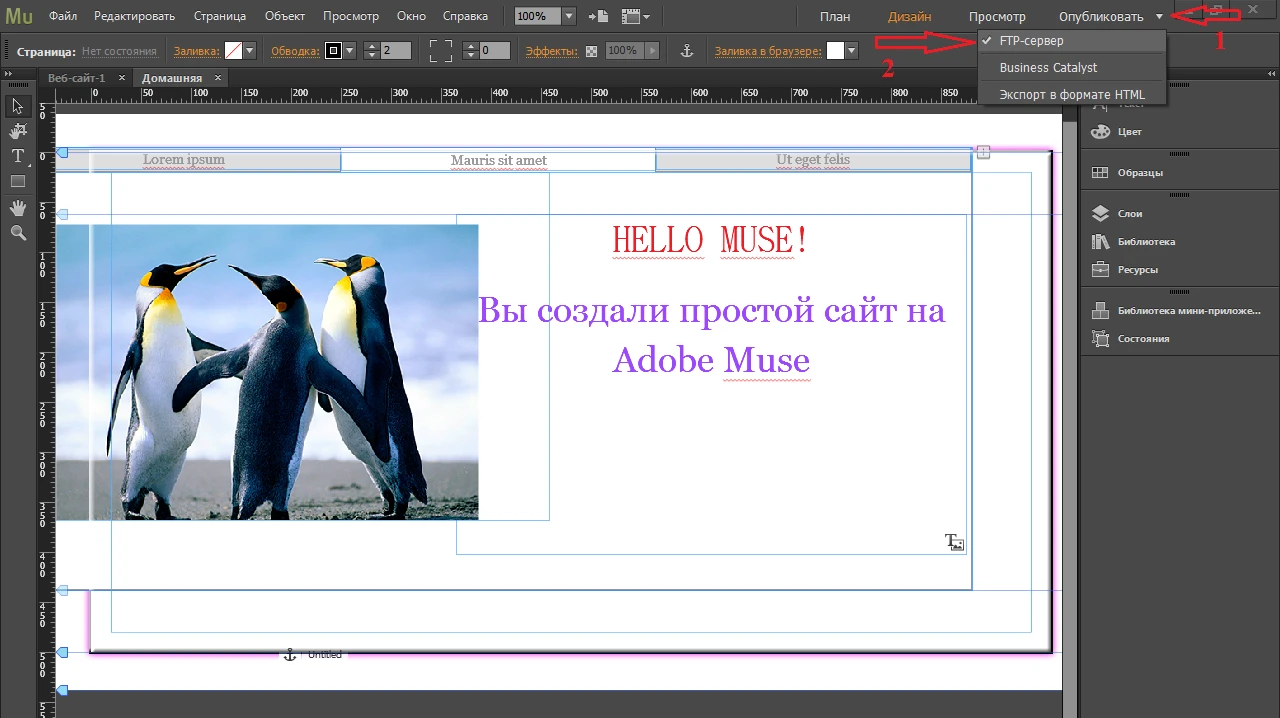Click the Просмотр preview mode button
The width and height of the screenshot is (1280, 718).
(x=997, y=17)
